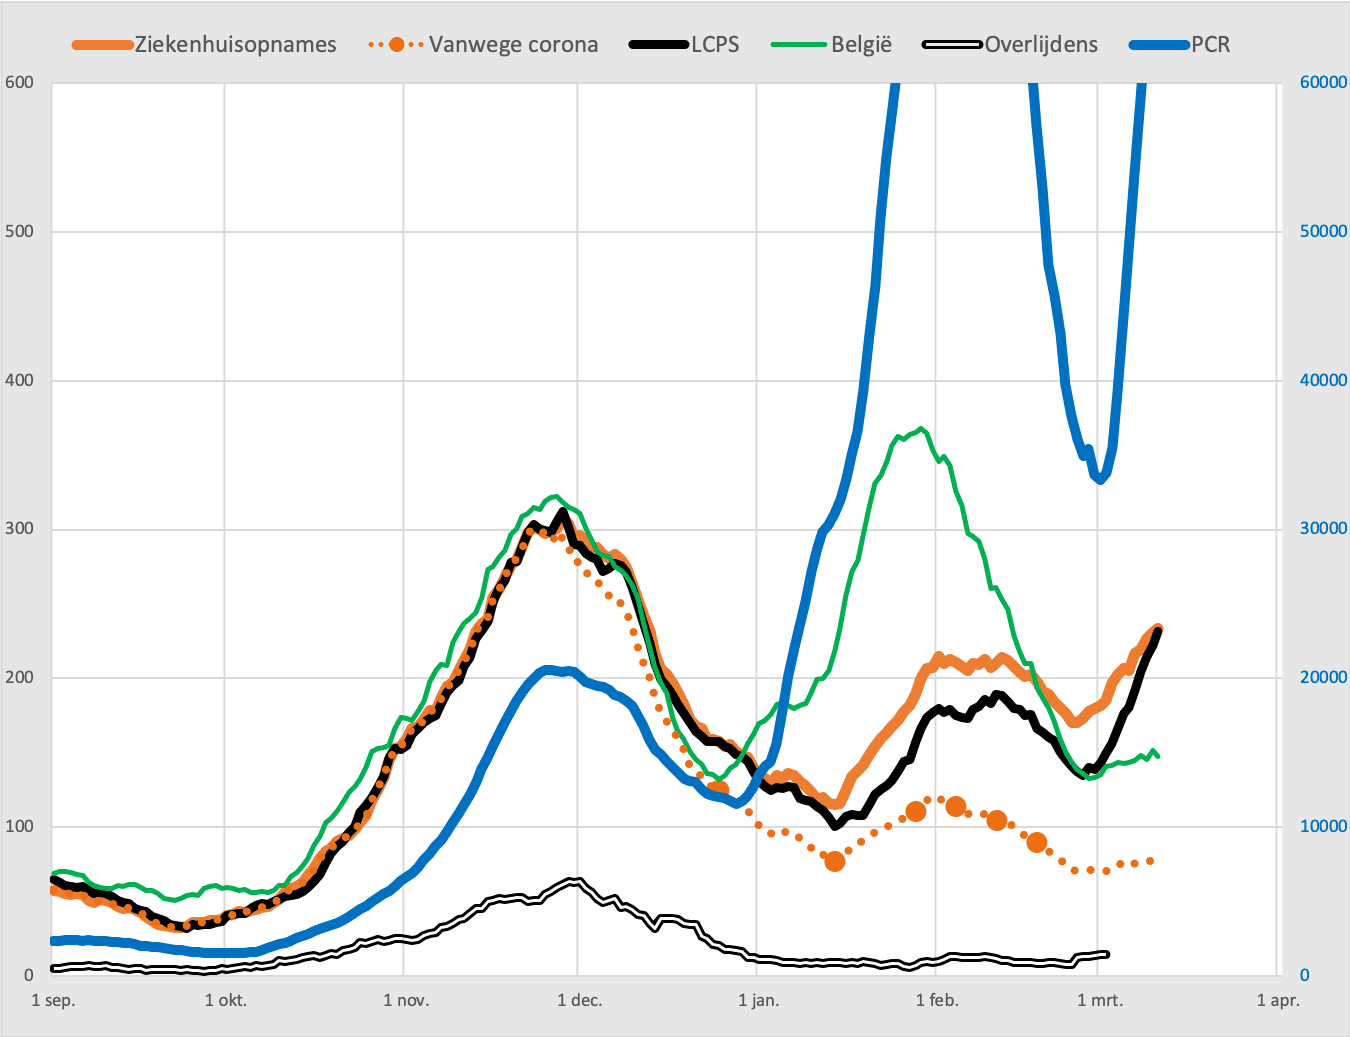The width and height of the screenshot is (1350, 1037).
Task: Click the left axis label 100
Action: 20,826
